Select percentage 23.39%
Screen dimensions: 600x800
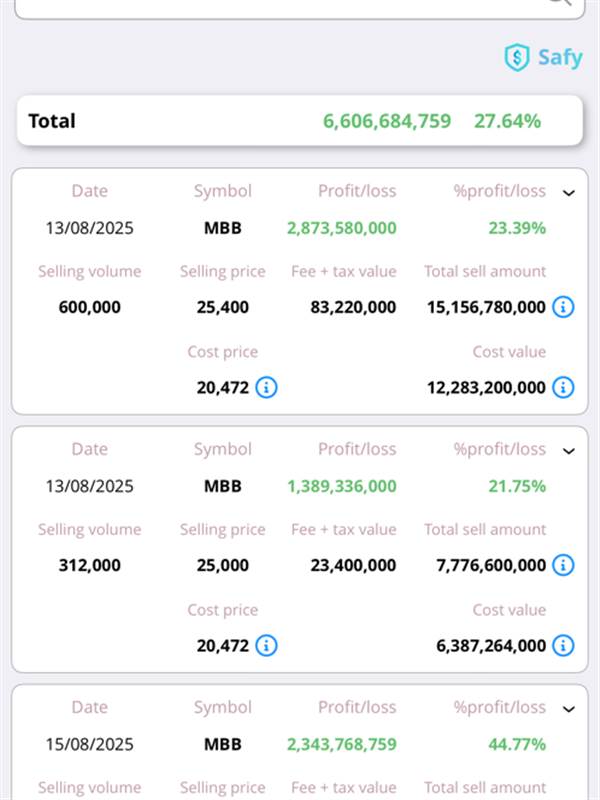tap(517, 228)
